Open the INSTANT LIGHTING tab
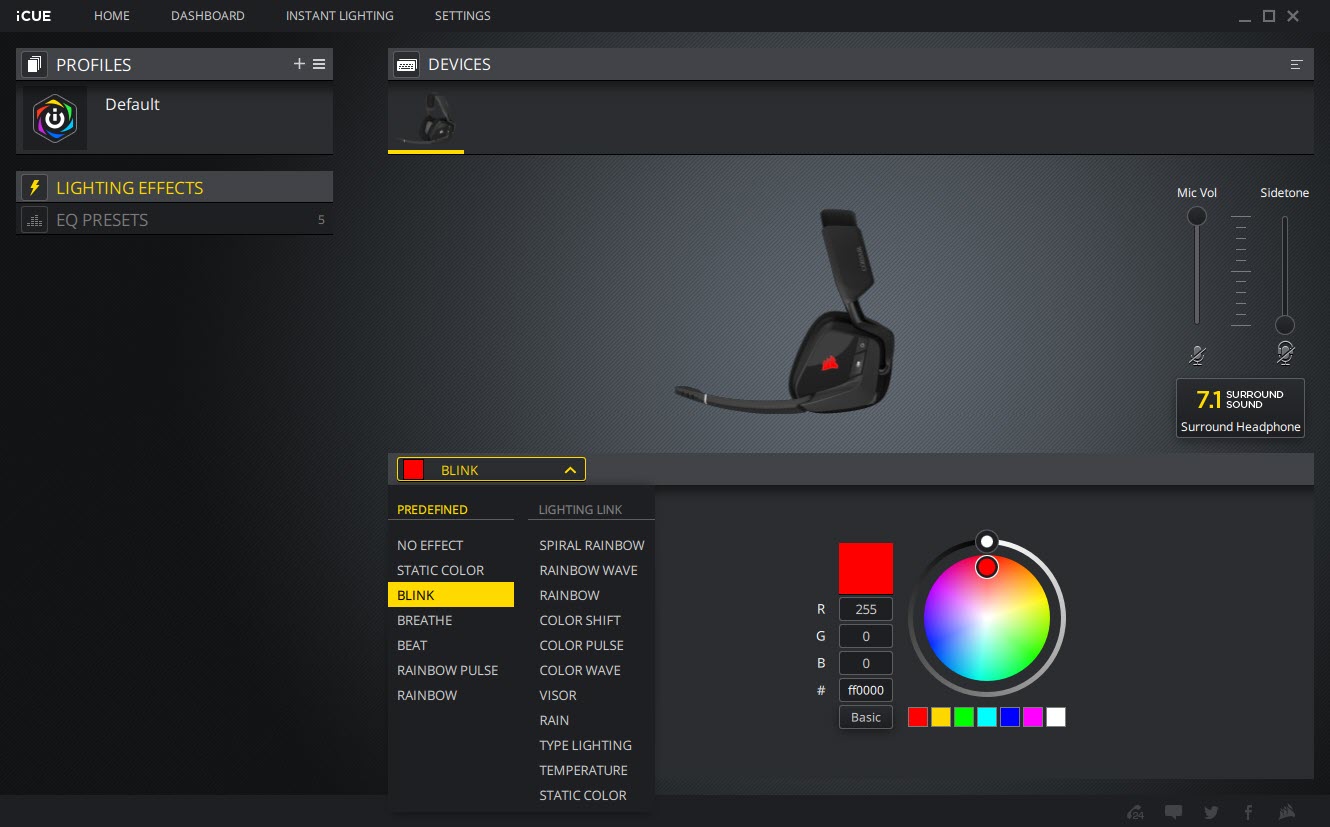This screenshot has height=827, width=1330. 340,16
